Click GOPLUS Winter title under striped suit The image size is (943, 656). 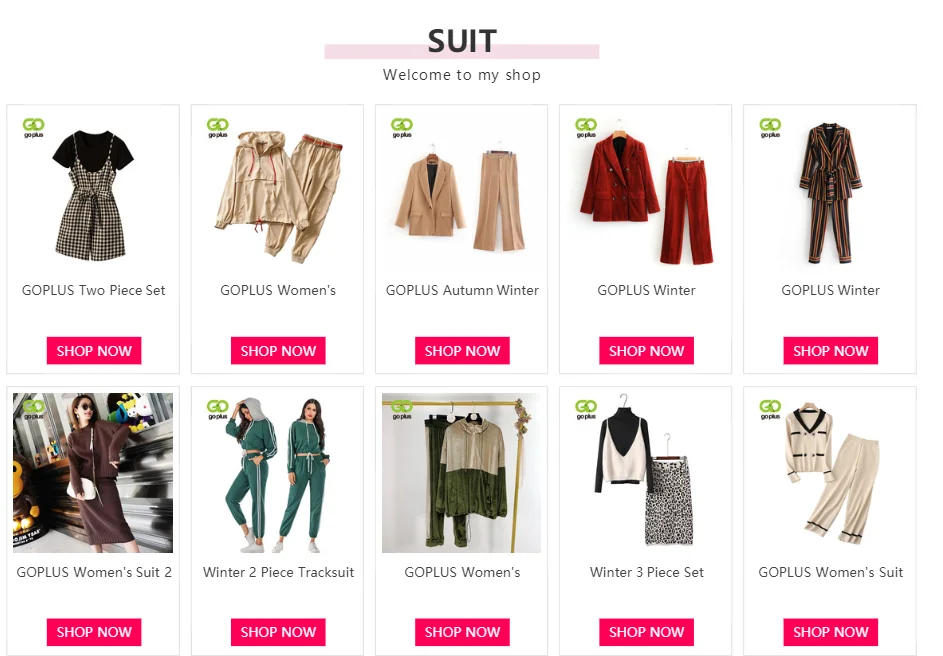pos(831,290)
